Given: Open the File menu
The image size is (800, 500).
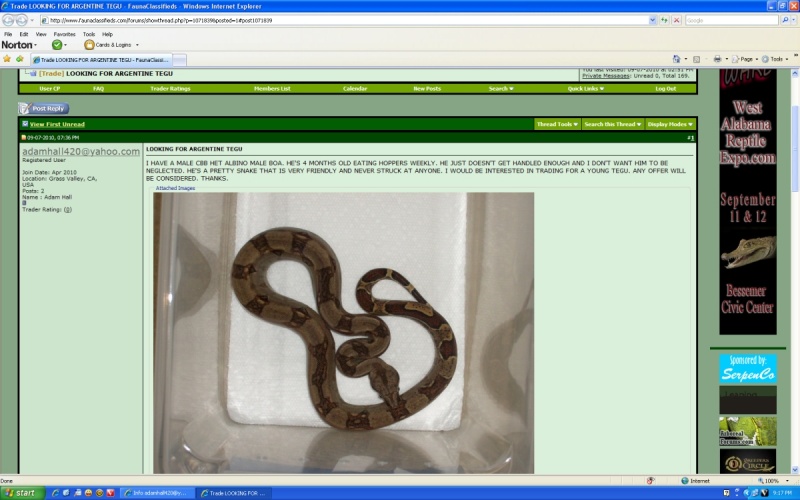Looking at the screenshot, I should coord(8,34).
